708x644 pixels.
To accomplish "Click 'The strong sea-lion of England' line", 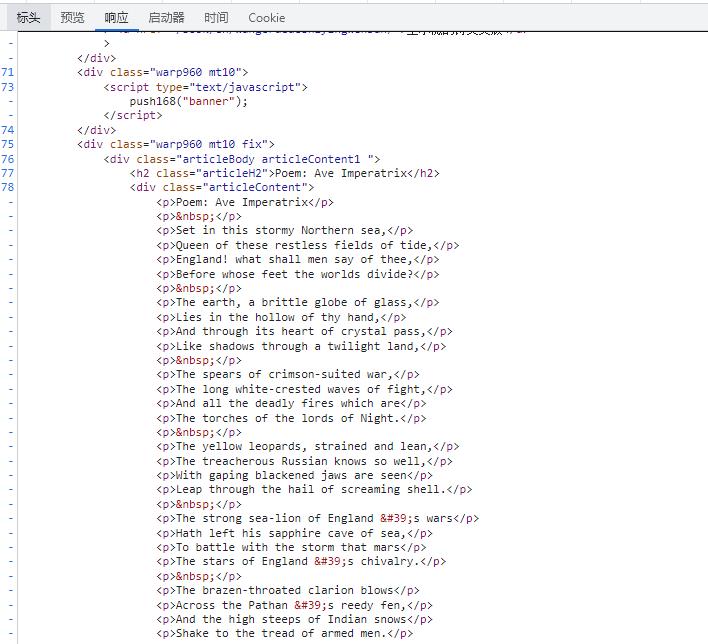I will tap(317, 518).
